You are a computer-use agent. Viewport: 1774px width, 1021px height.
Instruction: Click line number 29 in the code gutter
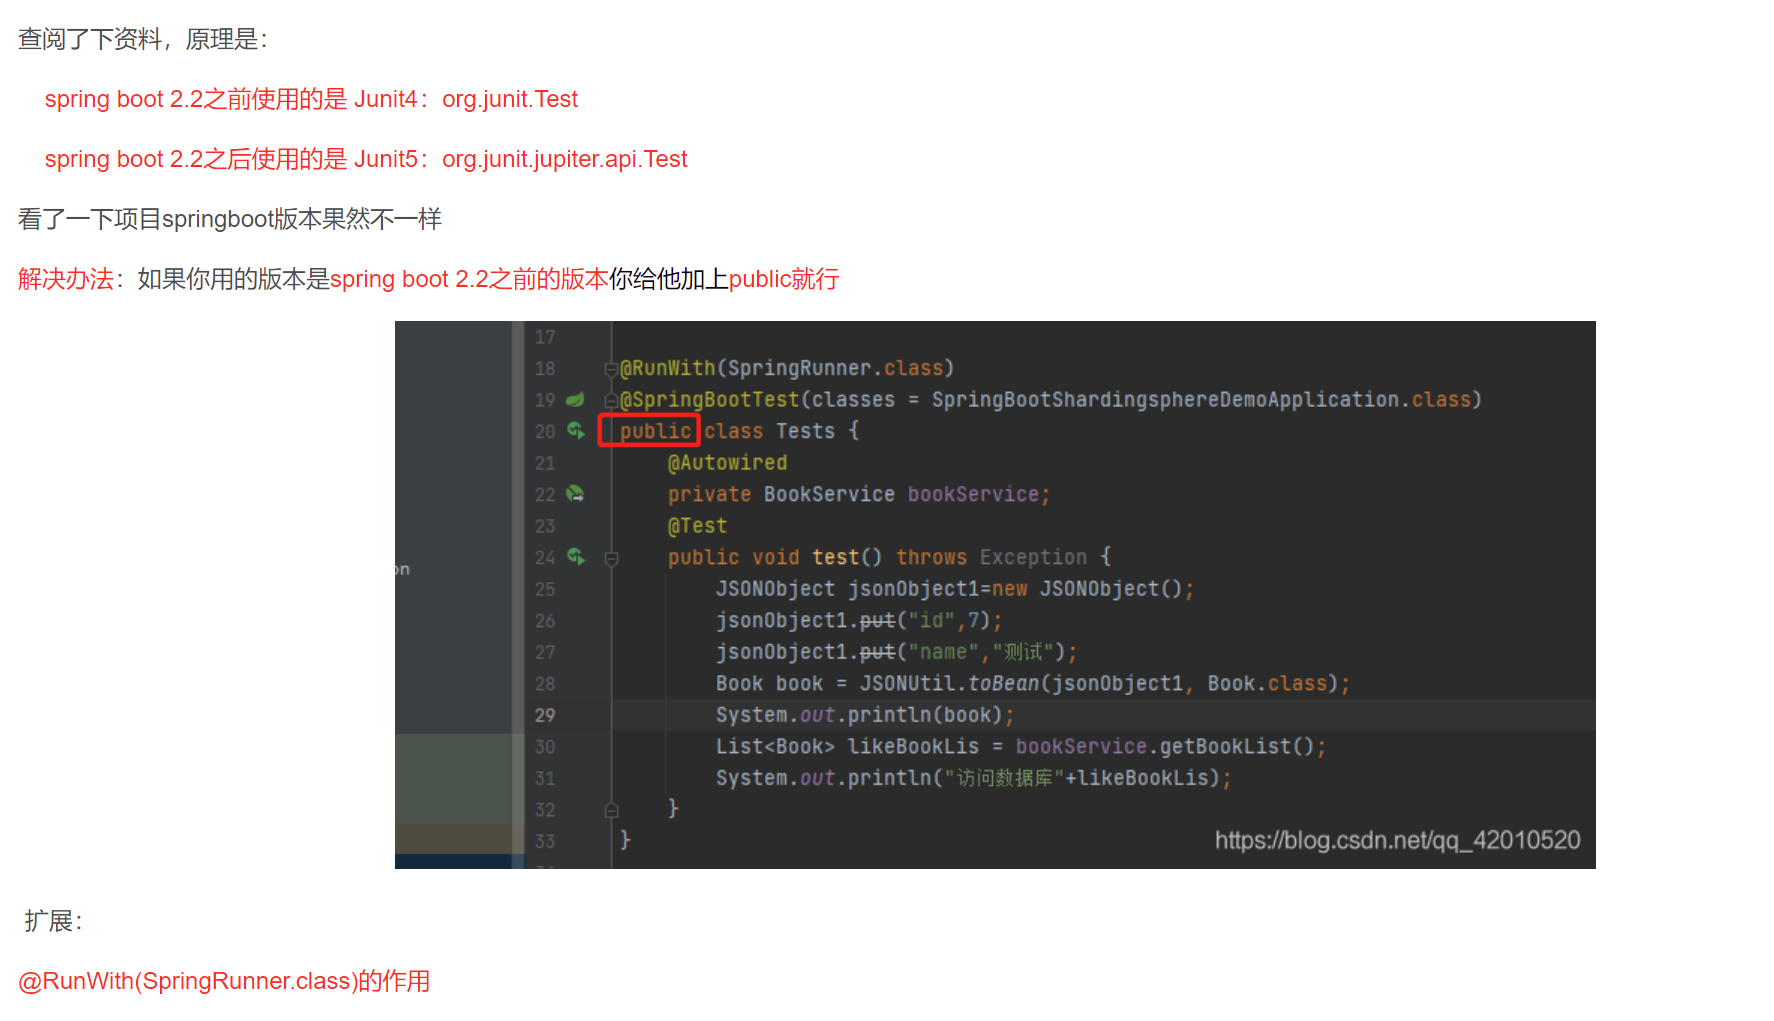tap(545, 715)
